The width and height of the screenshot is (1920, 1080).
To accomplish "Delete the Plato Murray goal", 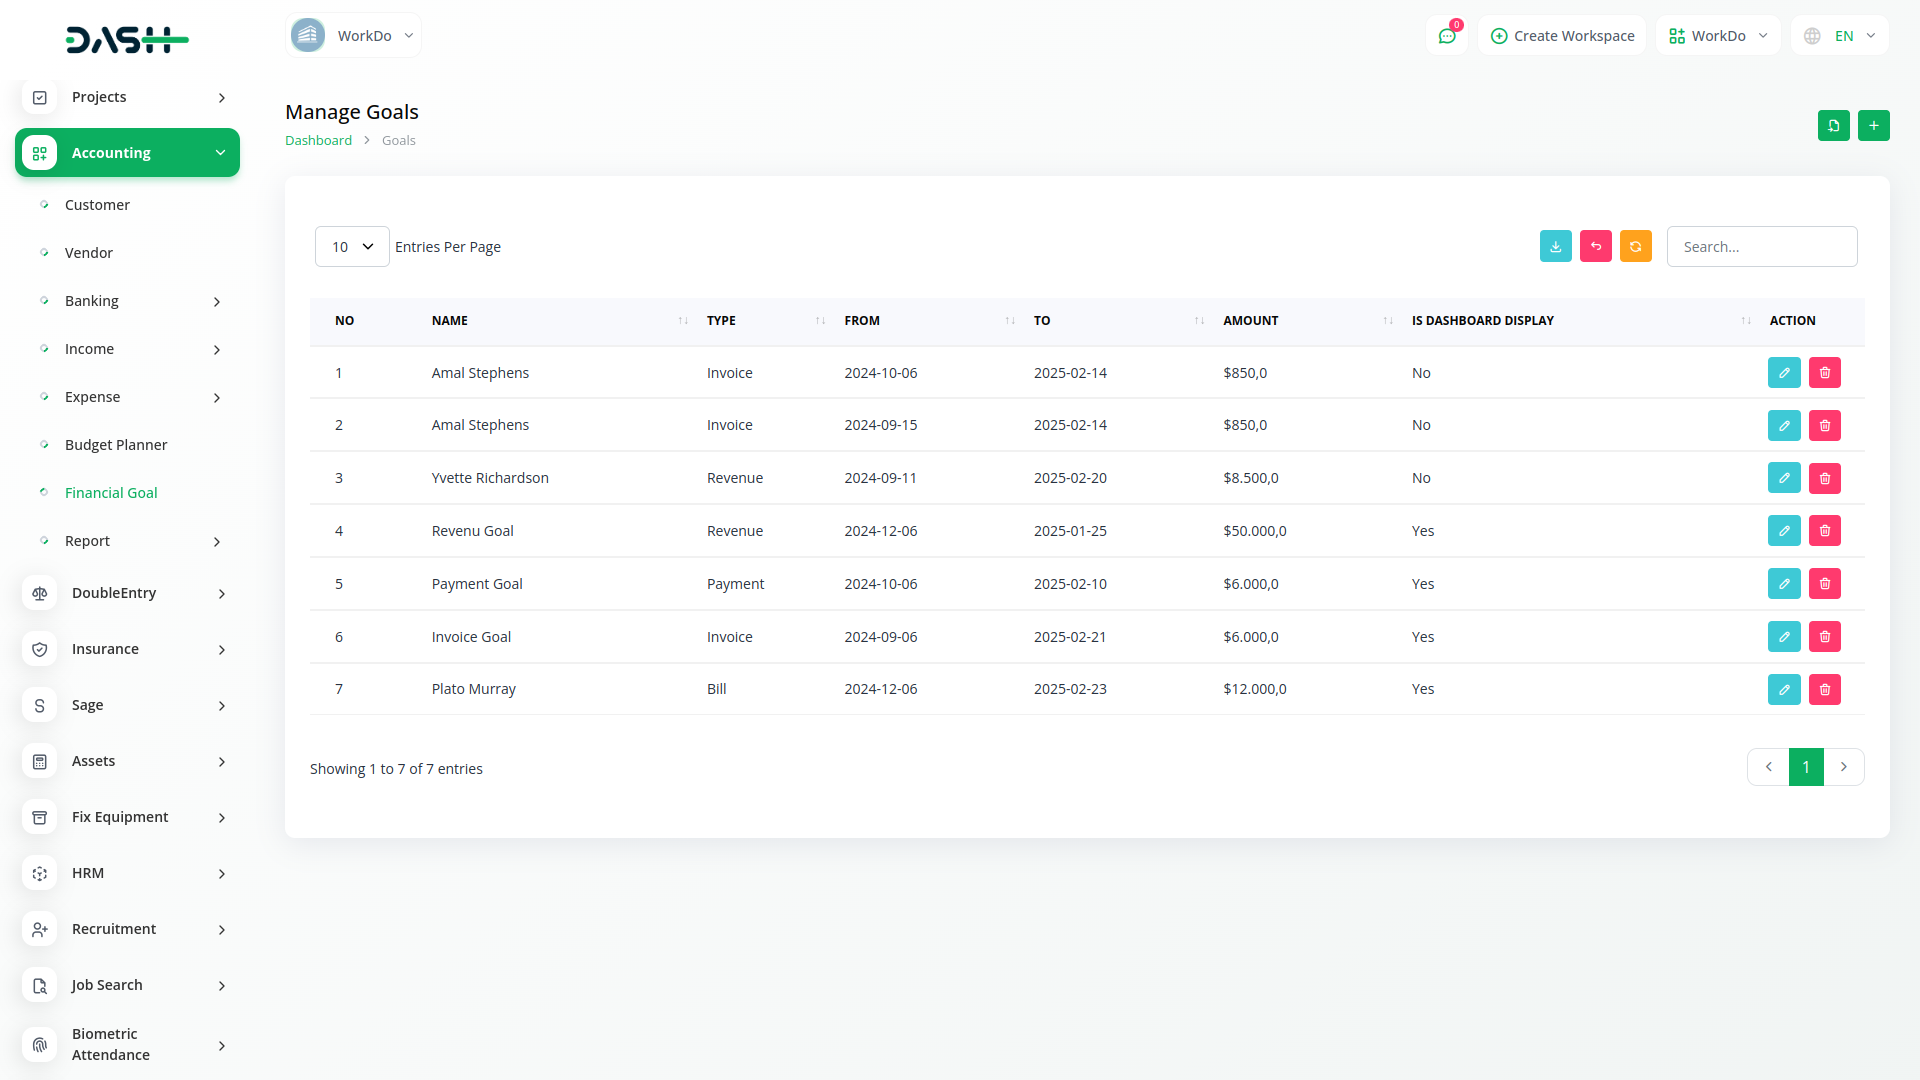I will [1824, 689].
